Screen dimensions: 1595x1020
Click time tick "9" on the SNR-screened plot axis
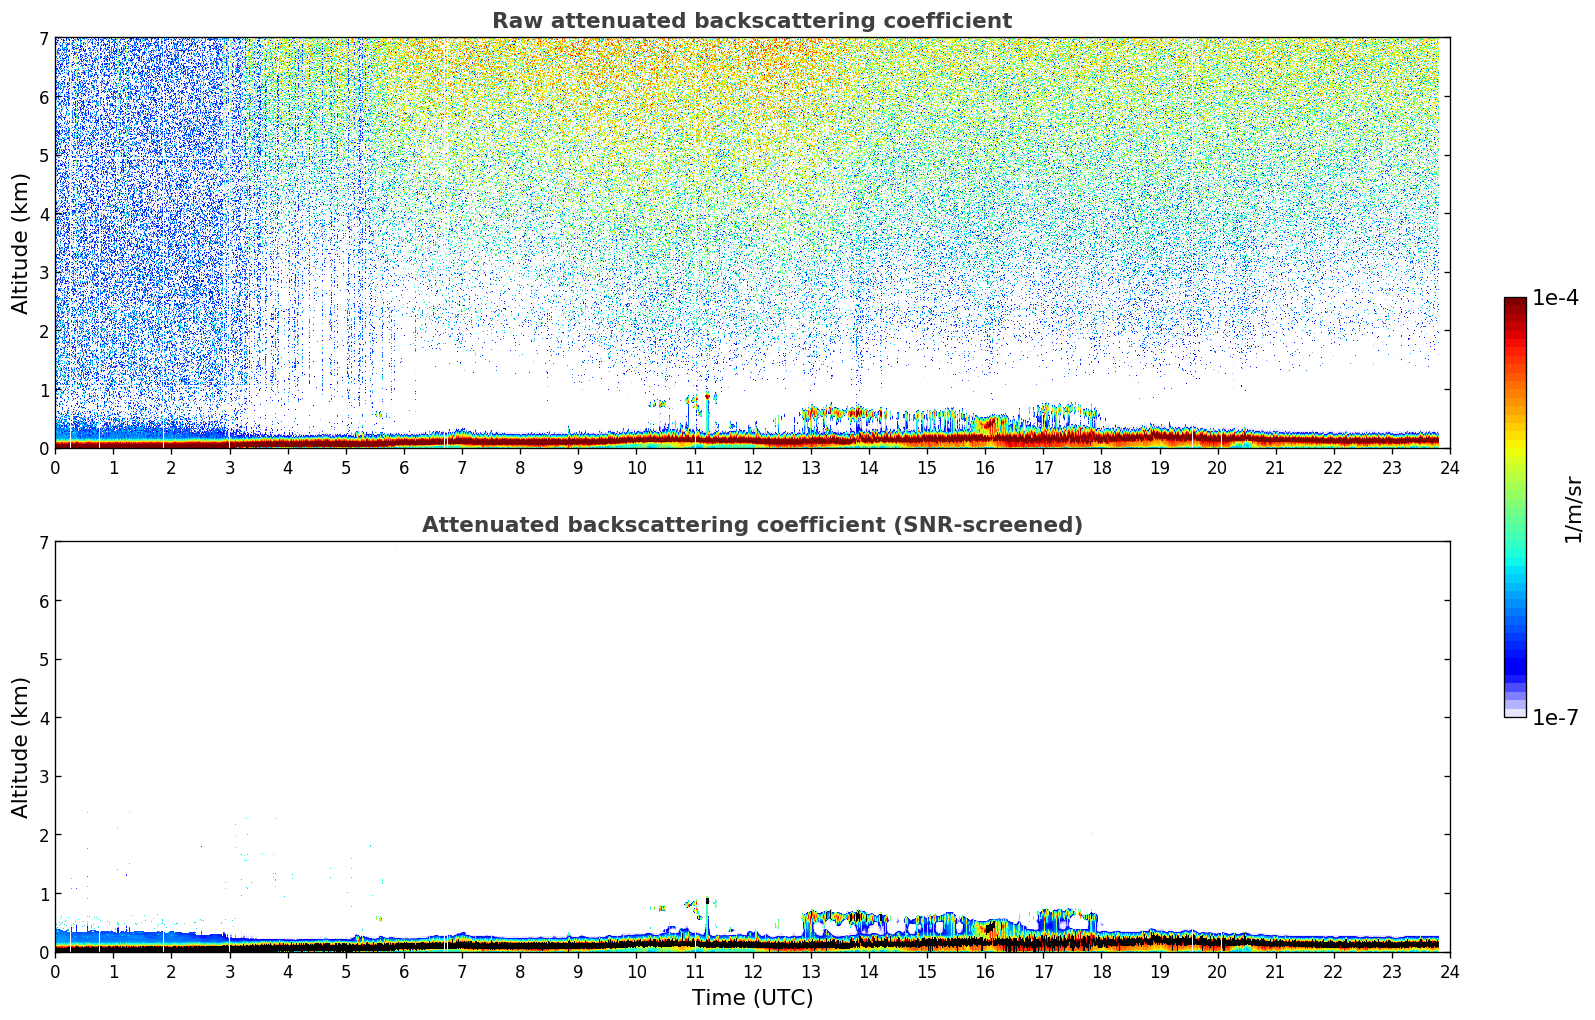click(x=578, y=971)
